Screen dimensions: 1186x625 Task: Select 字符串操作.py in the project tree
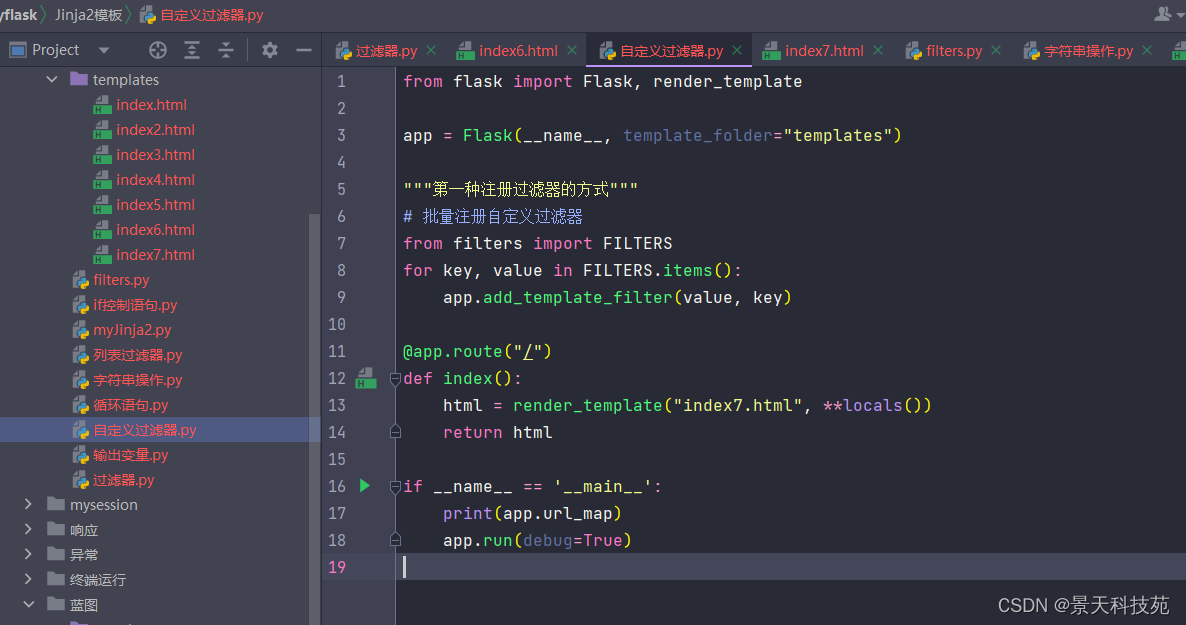pos(138,380)
